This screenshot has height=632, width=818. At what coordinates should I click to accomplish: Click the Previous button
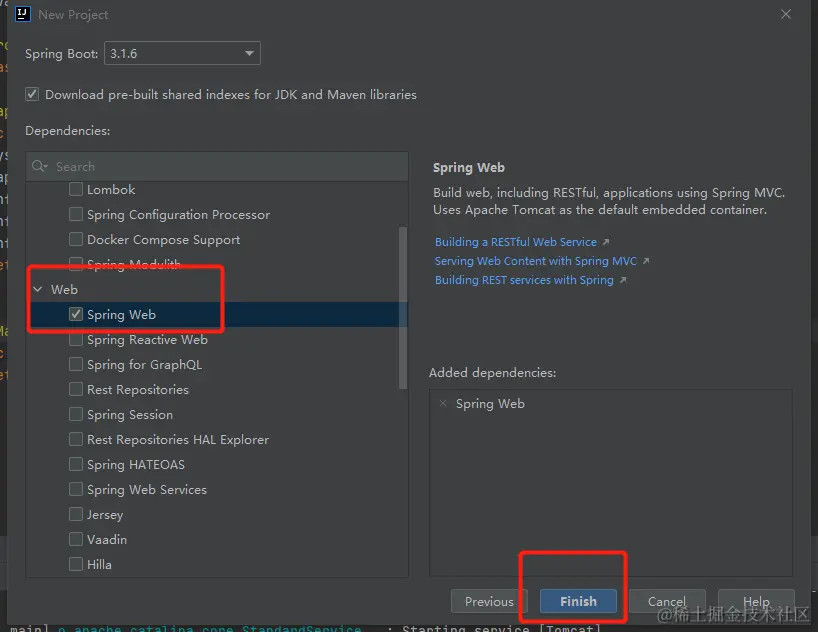(x=489, y=601)
